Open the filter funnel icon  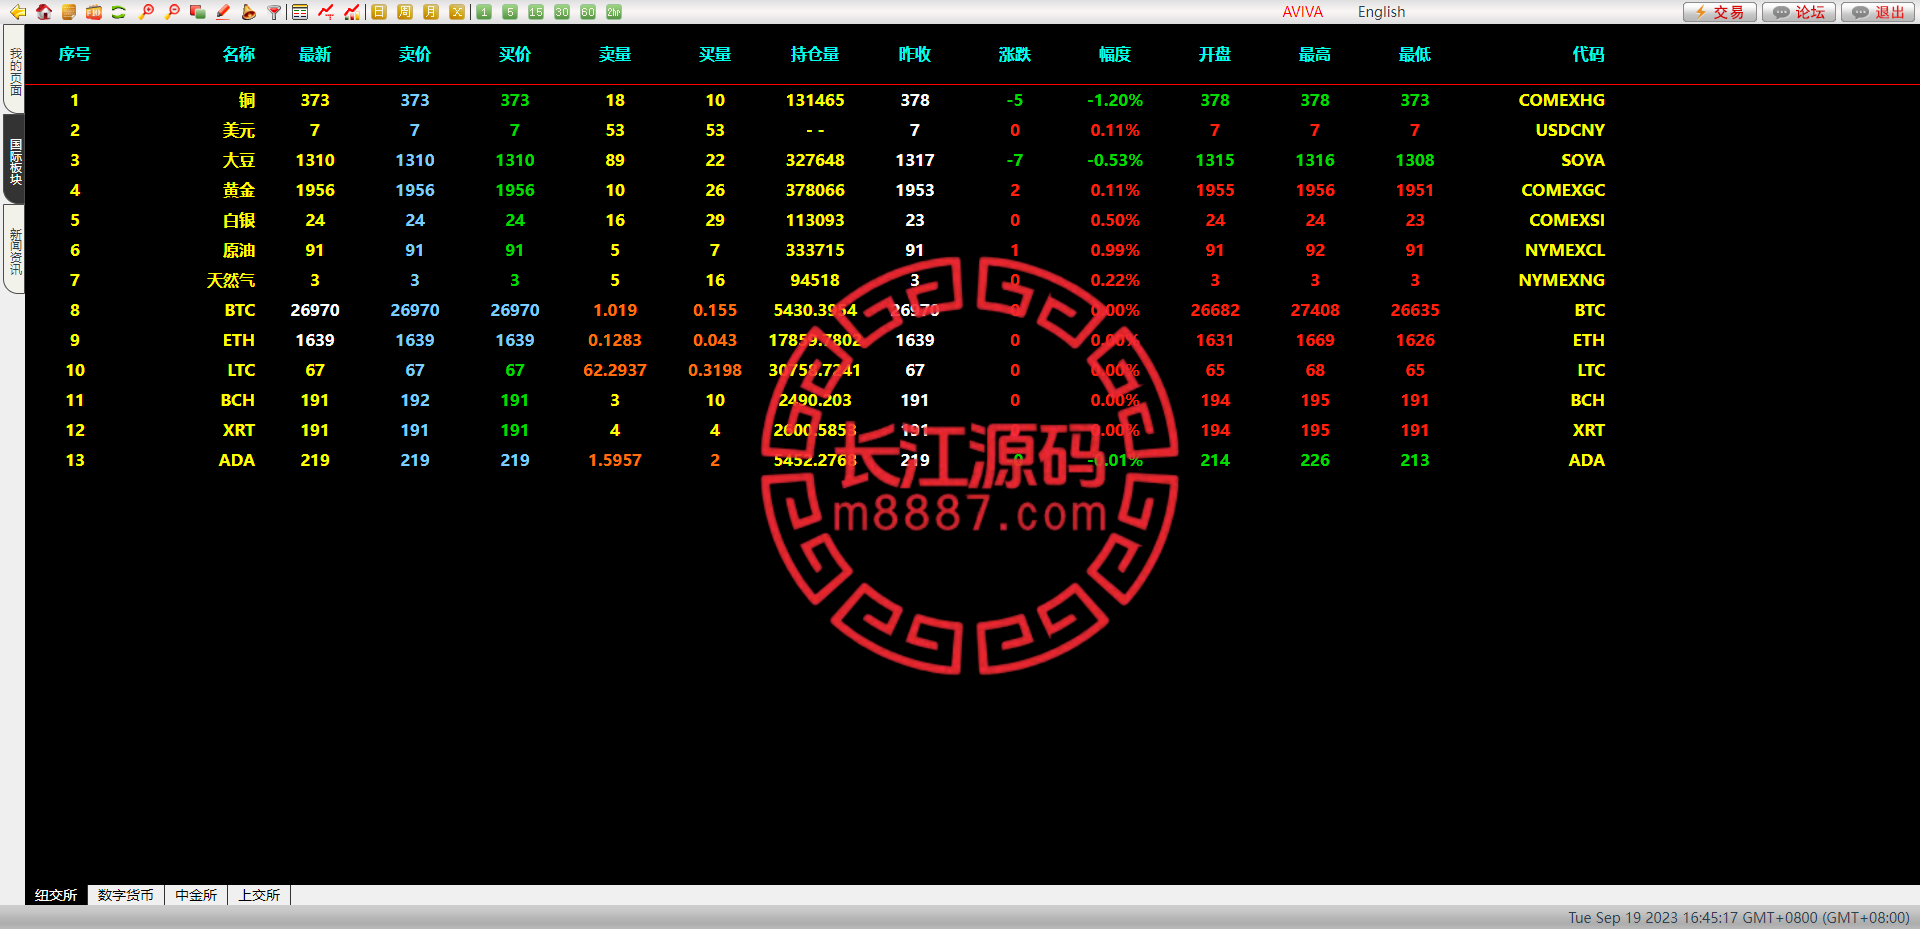point(274,12)
